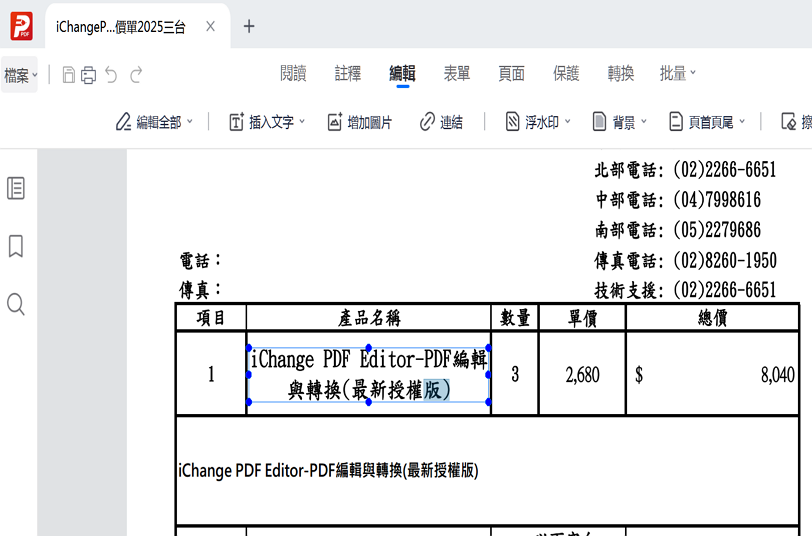The width and height of the screenshot is (812, 536).
Task: Click the 單價 column header
Action: click(x=583, y=317)
